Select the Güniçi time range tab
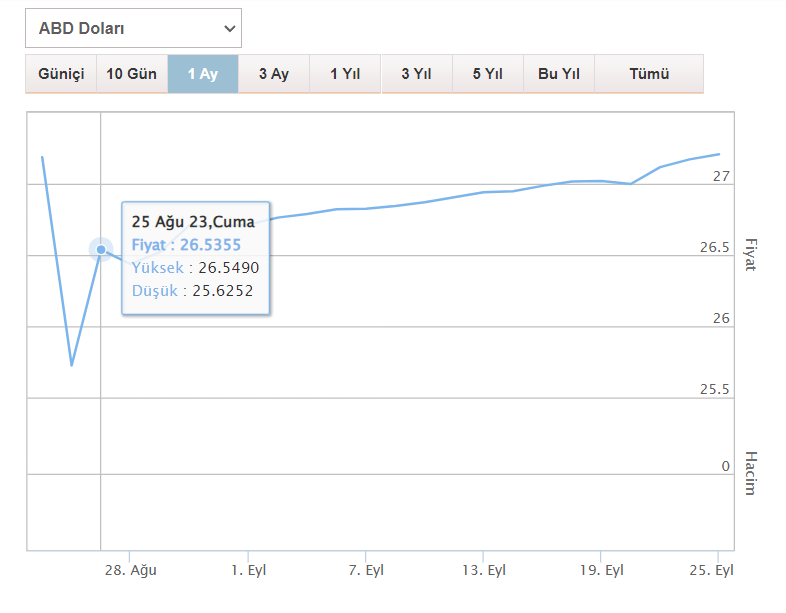 (61, 74)
